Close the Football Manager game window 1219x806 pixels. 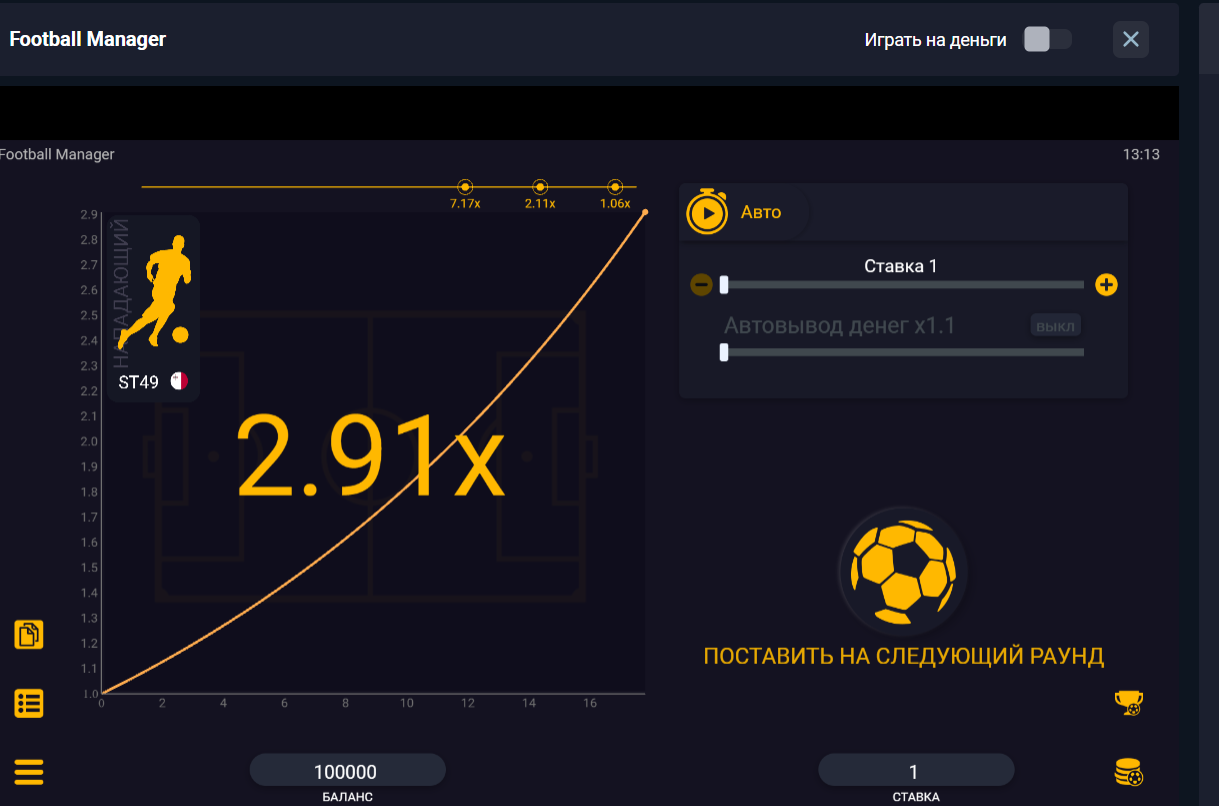coord(1131,39)
